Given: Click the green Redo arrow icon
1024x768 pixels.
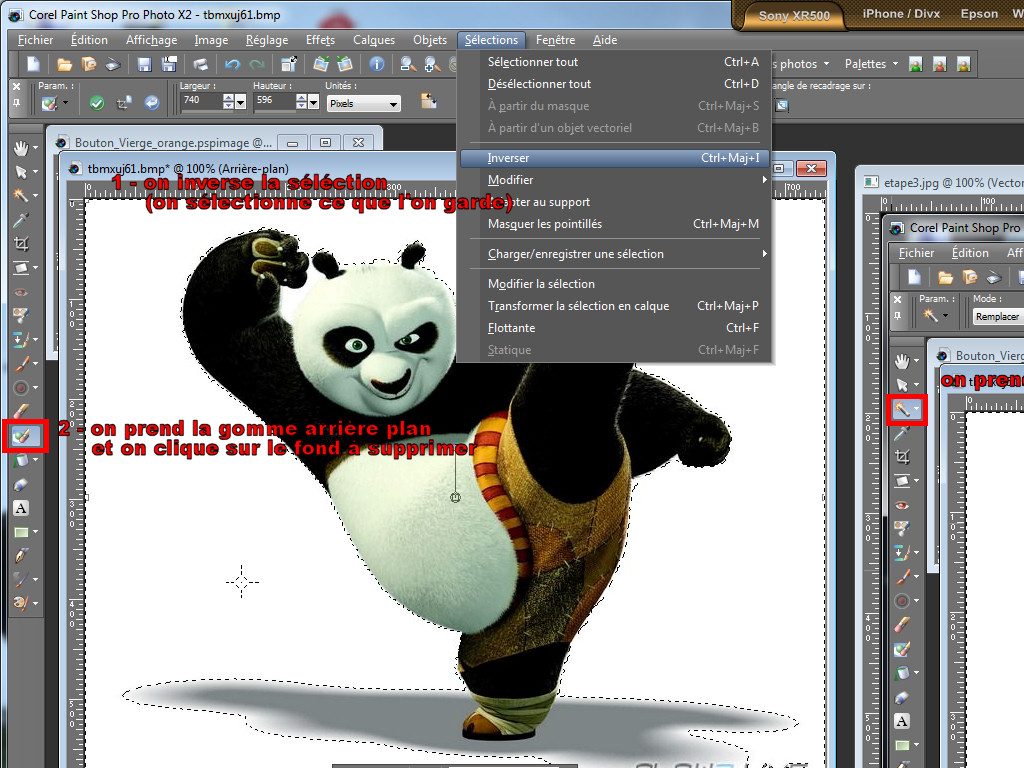Looking at the screenshot, I should click(x=257, y=64).
